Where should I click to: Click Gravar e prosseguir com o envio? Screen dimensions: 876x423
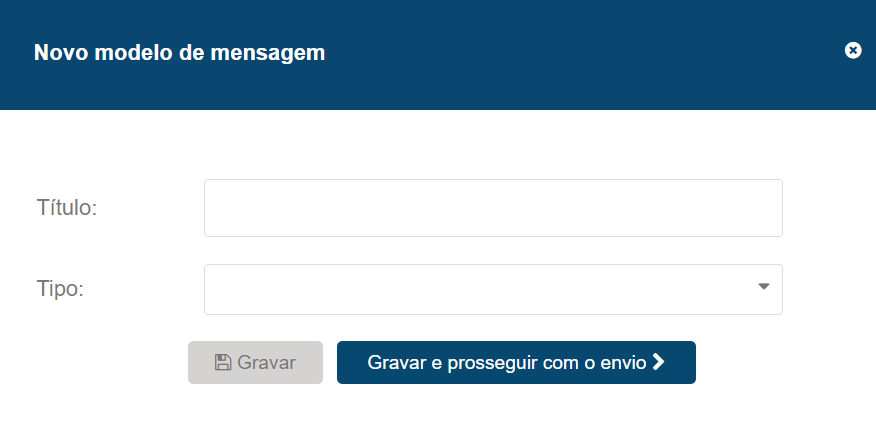pyautogui.click(x=516, y=362)
